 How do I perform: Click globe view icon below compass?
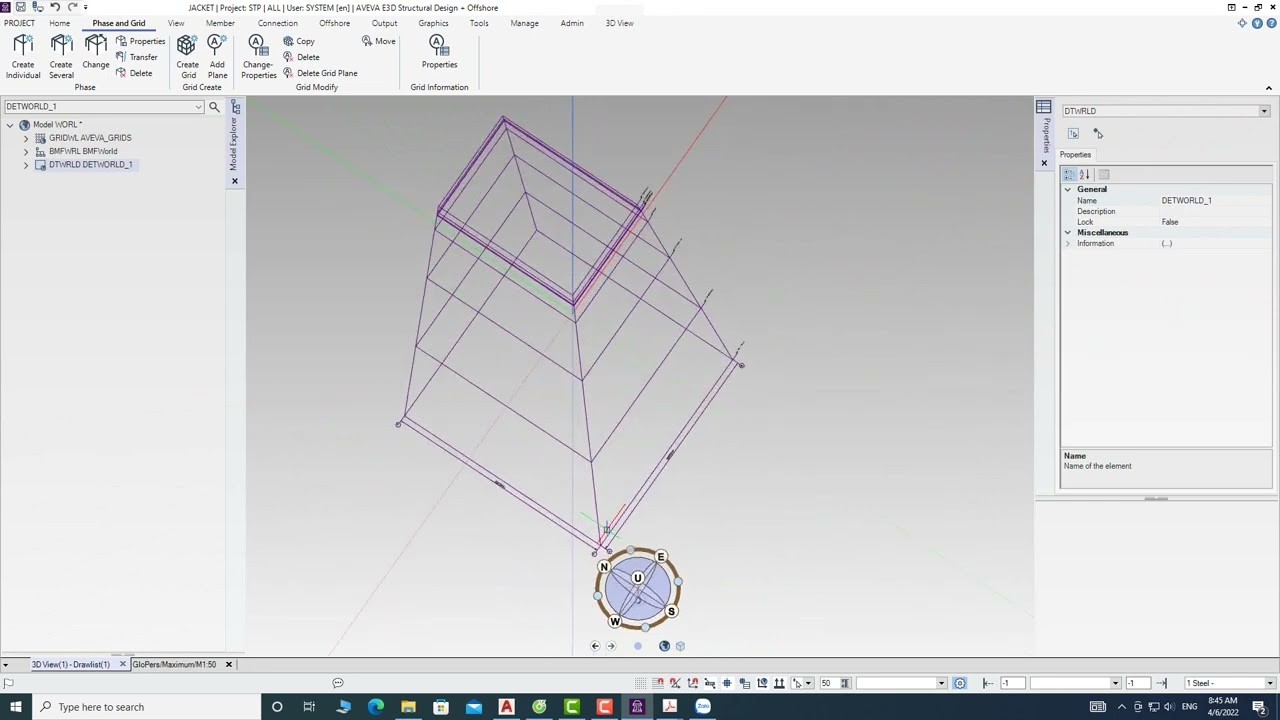(x=664, y=646)
